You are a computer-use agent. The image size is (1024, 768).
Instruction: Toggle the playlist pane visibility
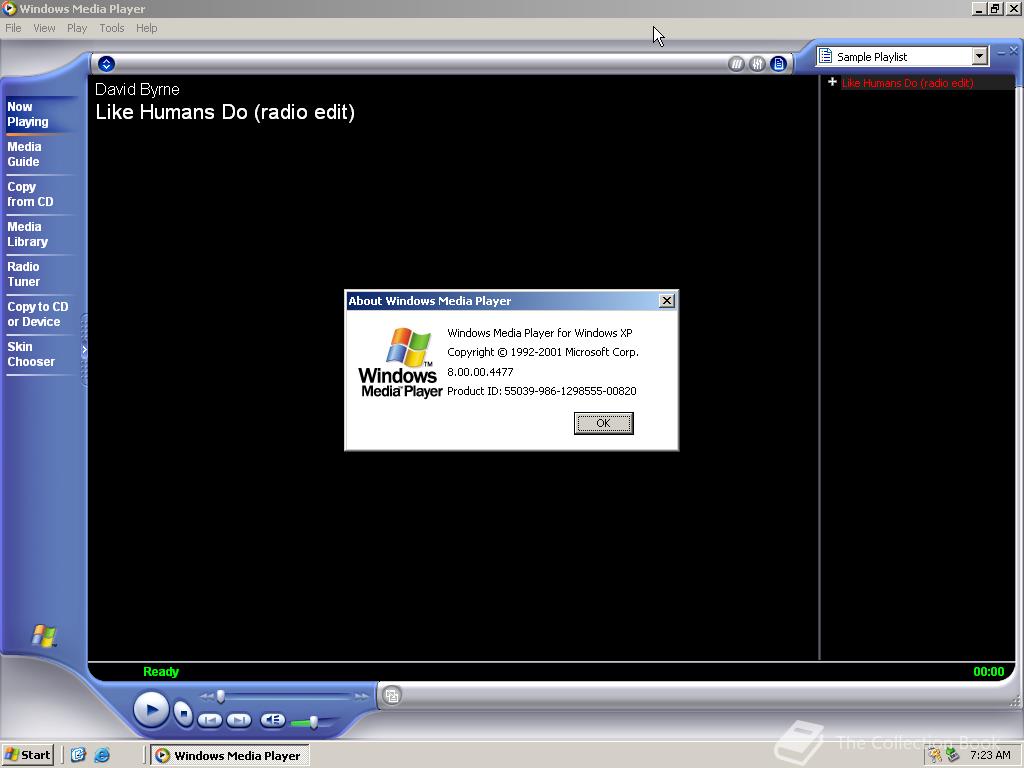pyautogui.click(x=778, y=64)
